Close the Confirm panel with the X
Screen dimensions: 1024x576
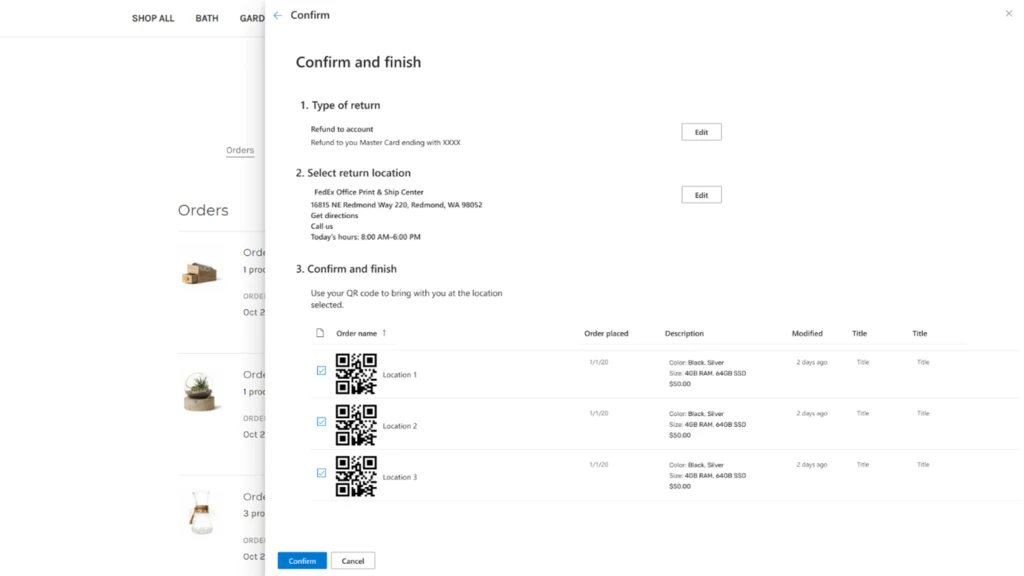point(1008,13)
